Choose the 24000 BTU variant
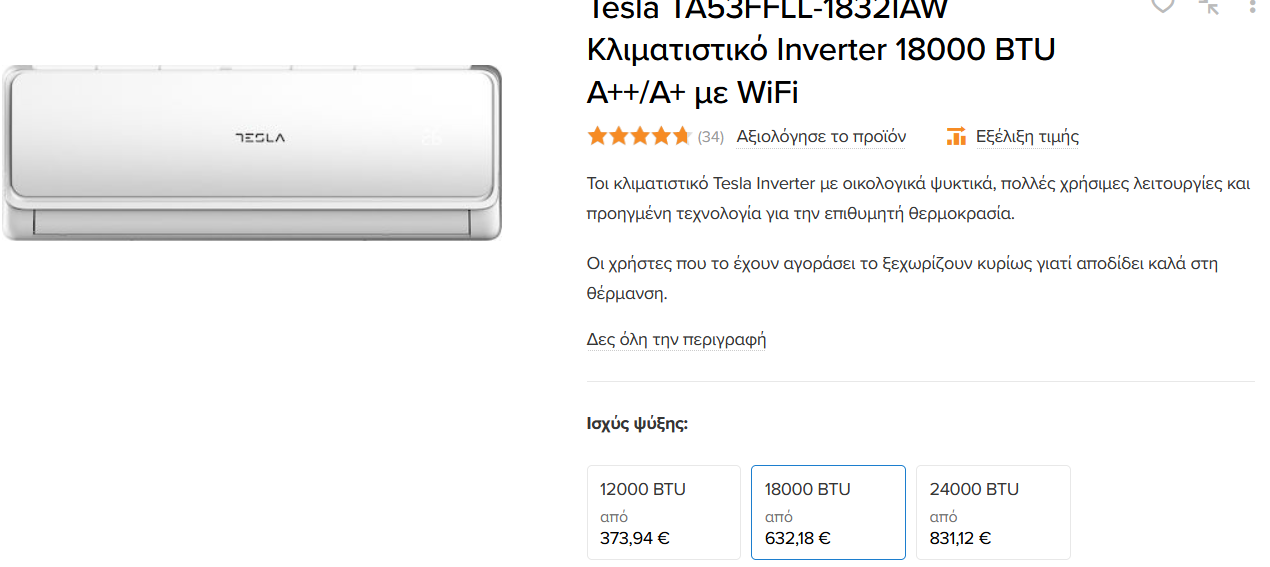The width and height of the screenshot is (1270, 567). [x=993, y=512]
